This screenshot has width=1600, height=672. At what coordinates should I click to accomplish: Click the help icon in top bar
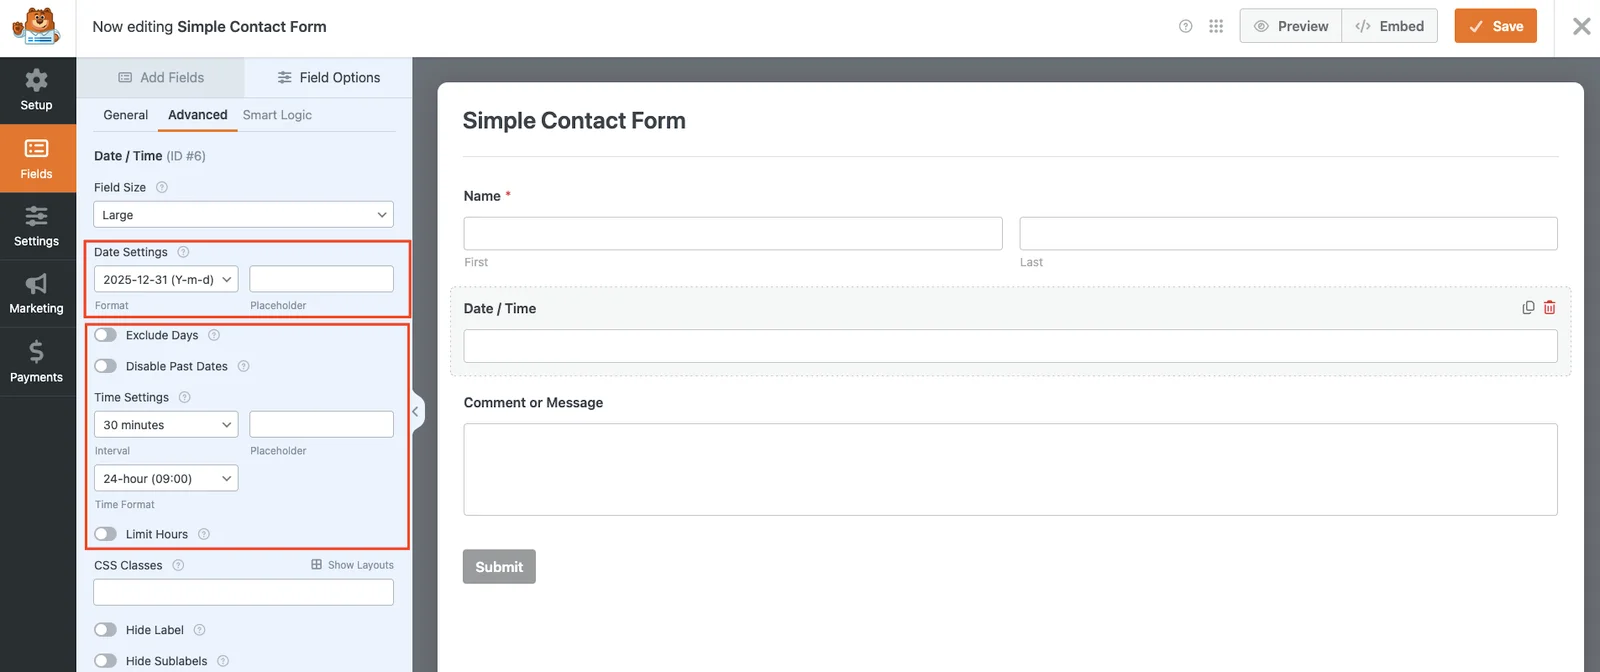(x=1186, y=27)
